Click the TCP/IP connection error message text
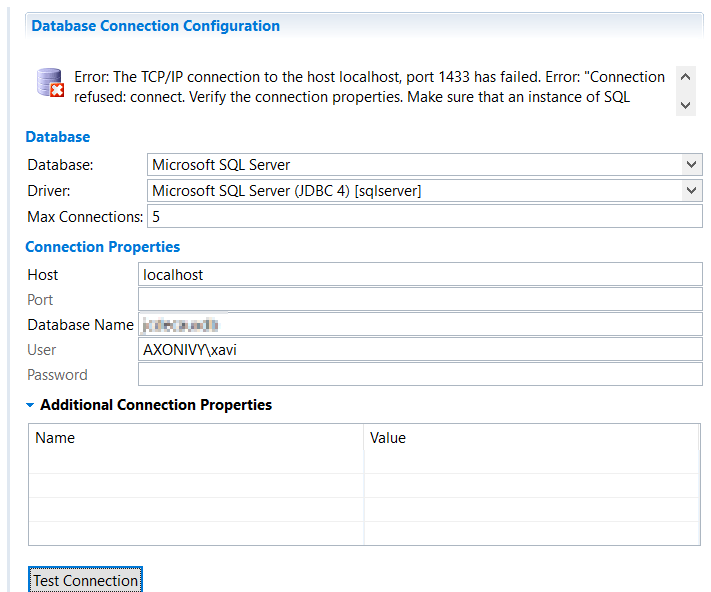 point(369,87)
